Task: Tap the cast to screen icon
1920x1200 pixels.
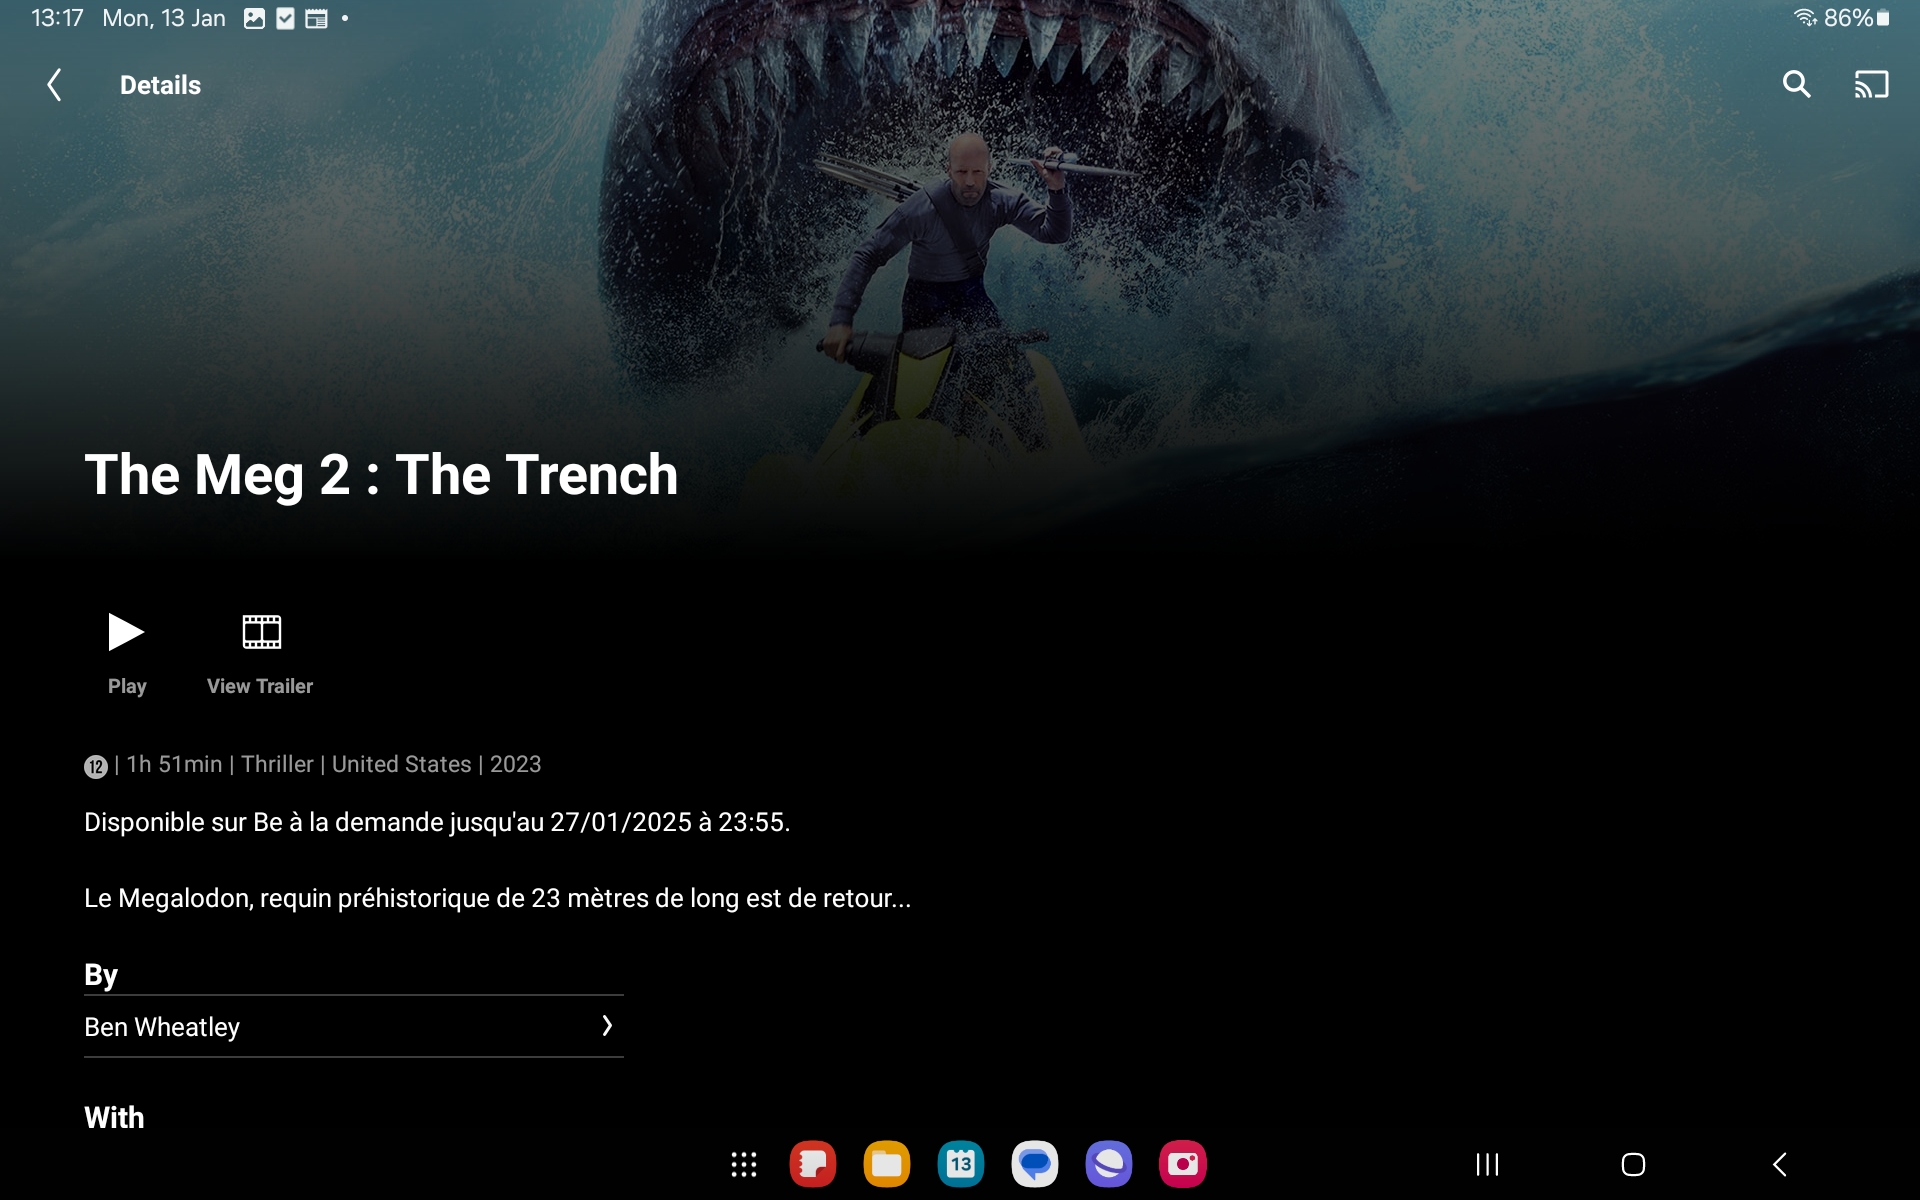Action: point(1870,85)
